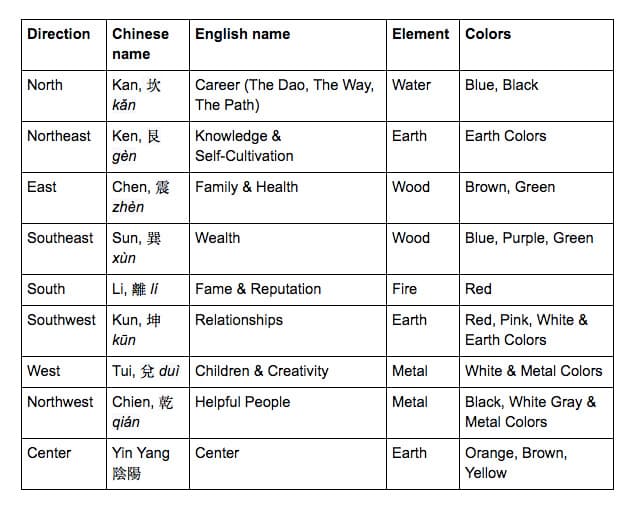Image resolution: width=633 pixels, height=506 pixels.
Task: Click the "Element" column header
Action: tap(420, 34)
